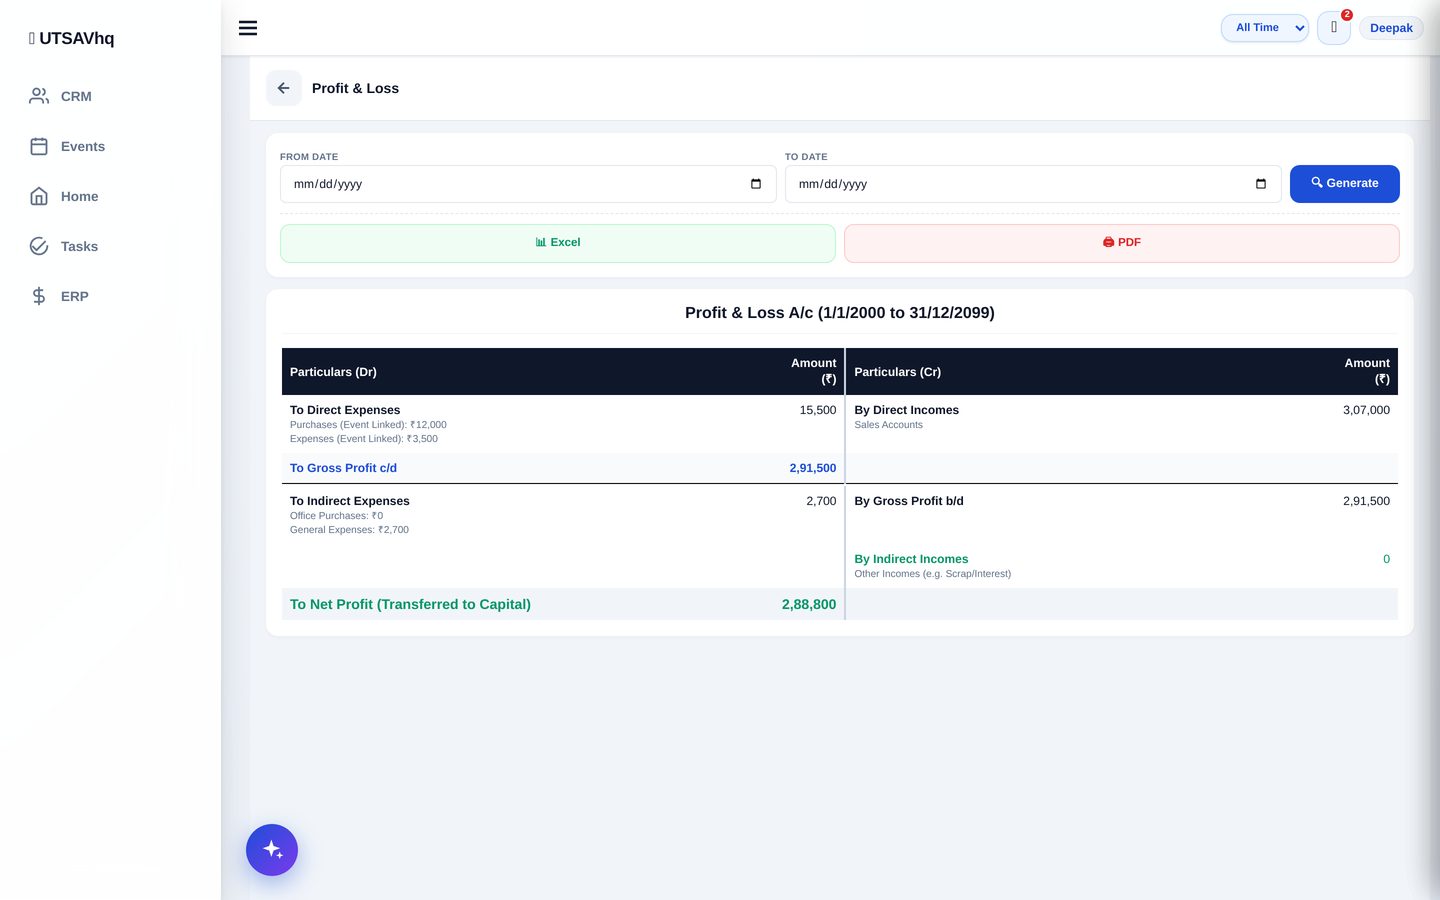Click By Gross Profit b/d entry
Image resolution: width=1440 pixels, height=900 pixels.
coord(909,501)
